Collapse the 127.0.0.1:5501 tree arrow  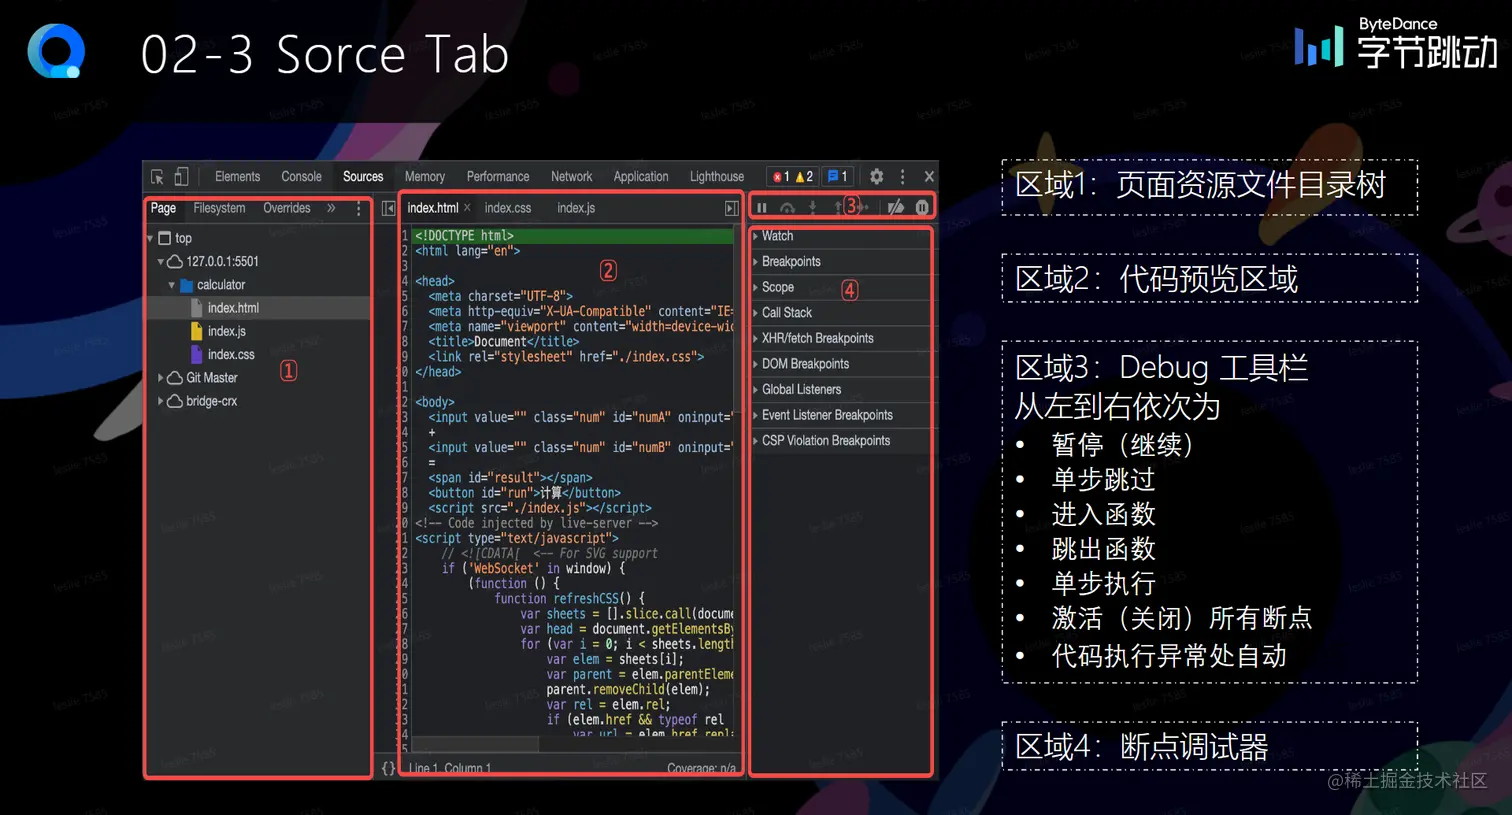click(x=160, y=261)
